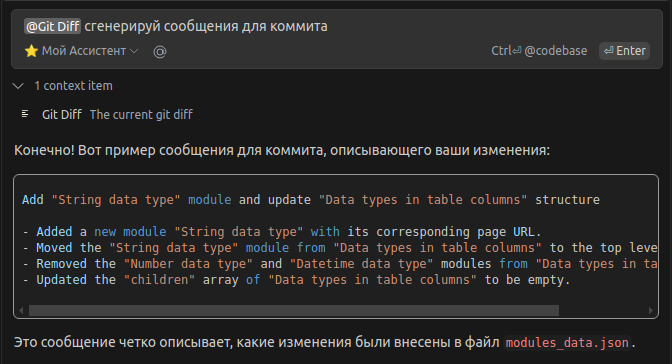Screen dimensions: 672x364
Task: Click the line starting 'Removed the'
Action: pyautogui.click(x=339, y=264)
